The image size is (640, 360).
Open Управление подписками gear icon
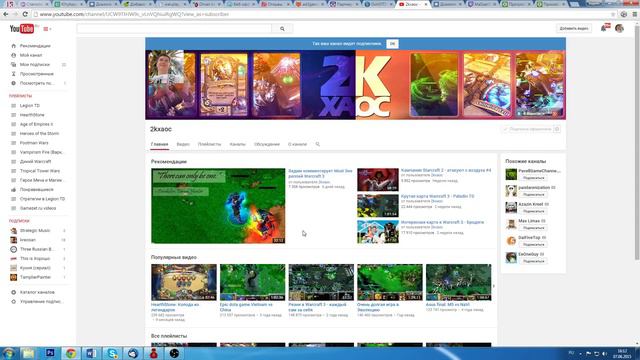13,302
